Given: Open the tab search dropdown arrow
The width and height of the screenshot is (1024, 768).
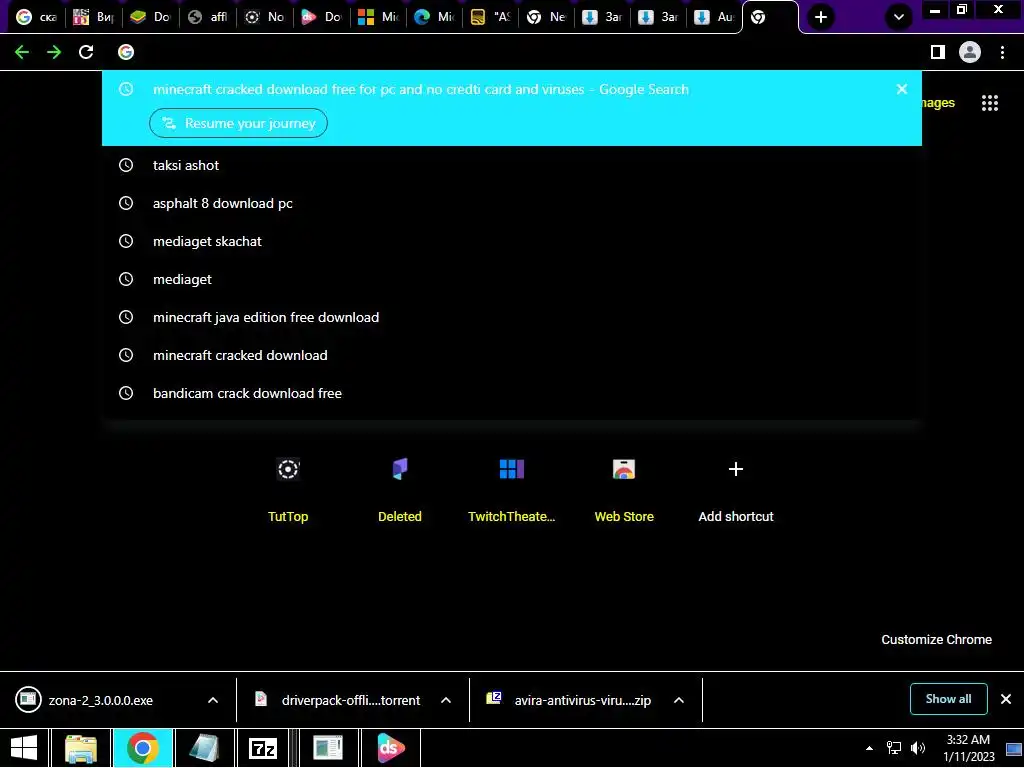Looking at the screenshot, I should point(899,17).
